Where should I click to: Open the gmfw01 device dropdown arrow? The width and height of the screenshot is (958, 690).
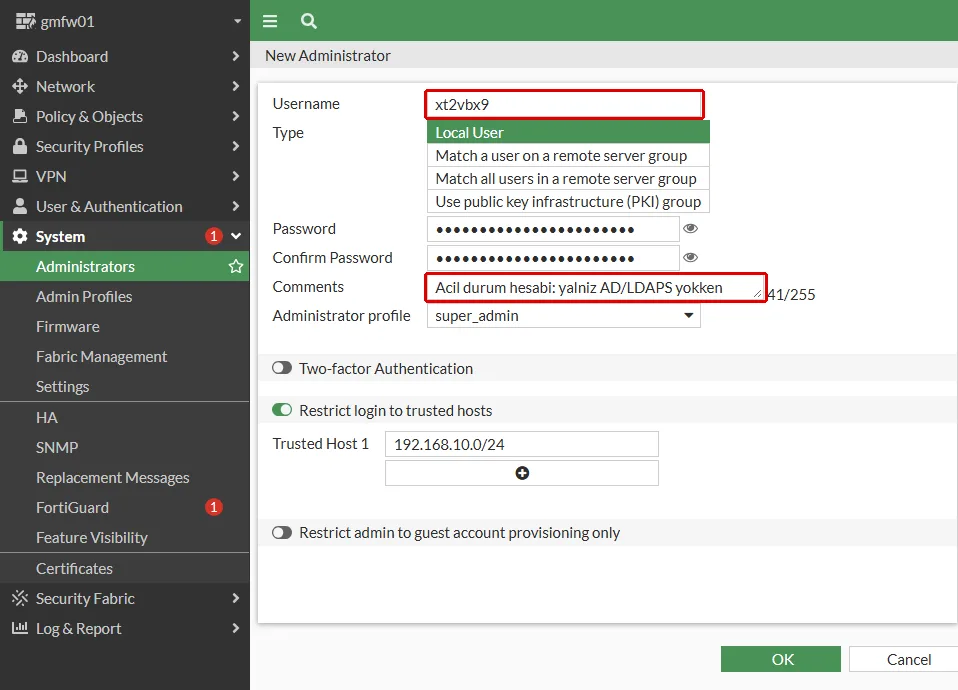click(238, 21)
